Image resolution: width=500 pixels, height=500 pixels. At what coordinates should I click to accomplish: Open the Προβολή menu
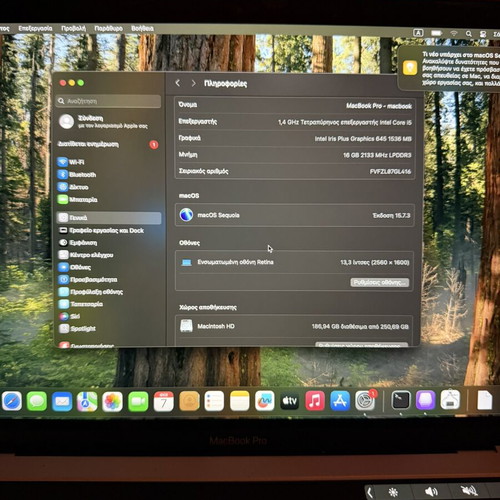[x=73, y=28]
